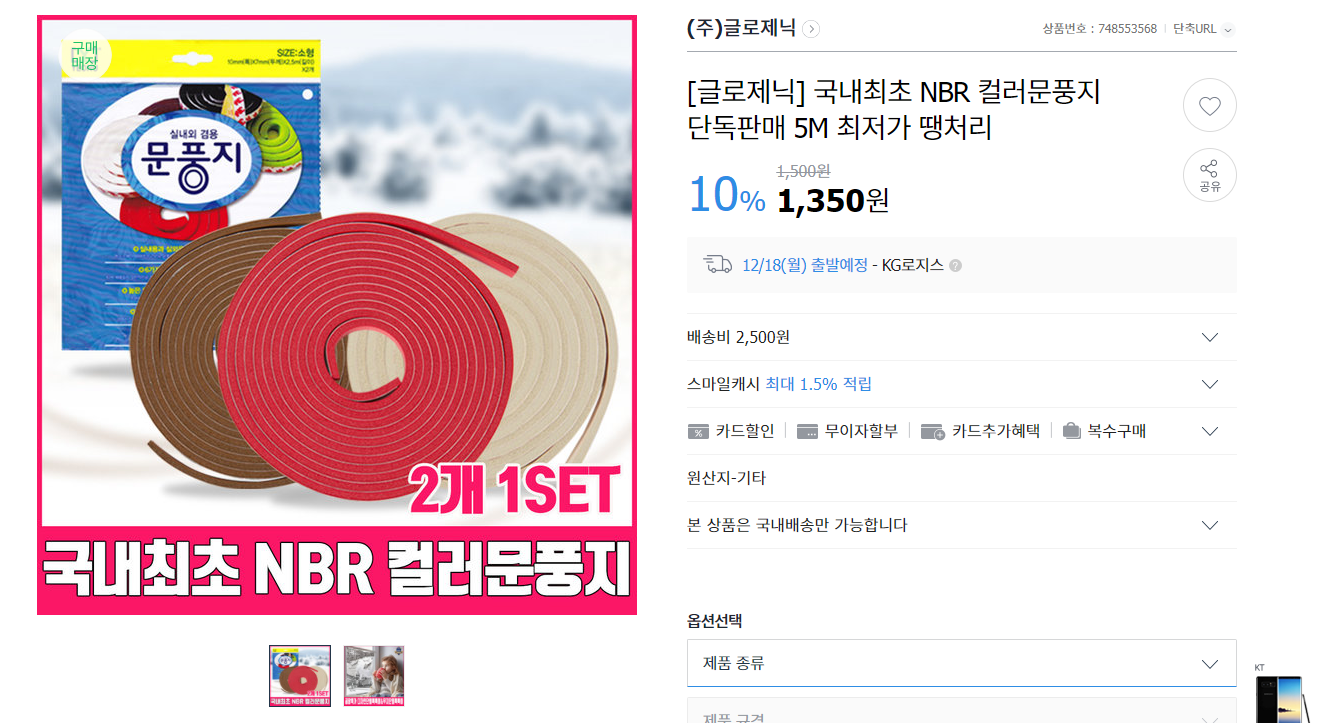Expand the card benefits row chevron
Image resolution: width=1321 pixels, height=723 pixels.
[x=1209, y=431]
